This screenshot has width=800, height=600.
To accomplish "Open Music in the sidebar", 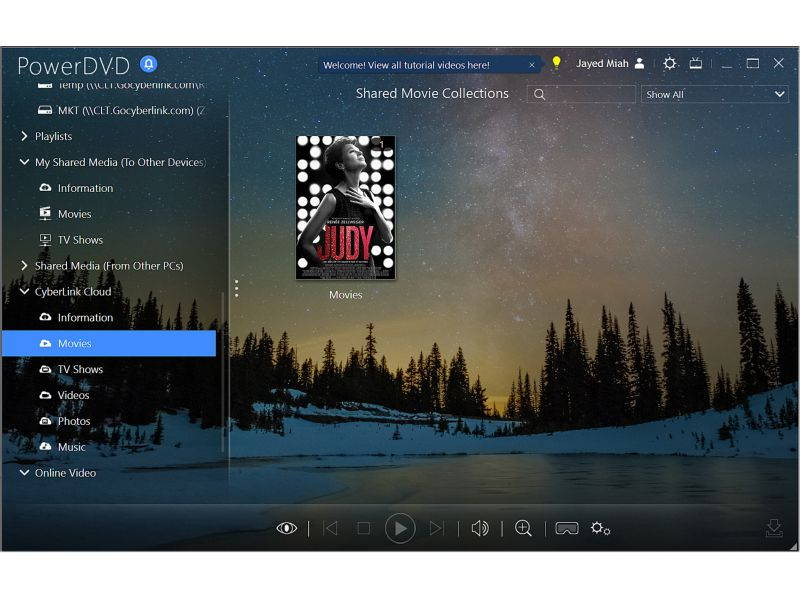I will point(69,447).
